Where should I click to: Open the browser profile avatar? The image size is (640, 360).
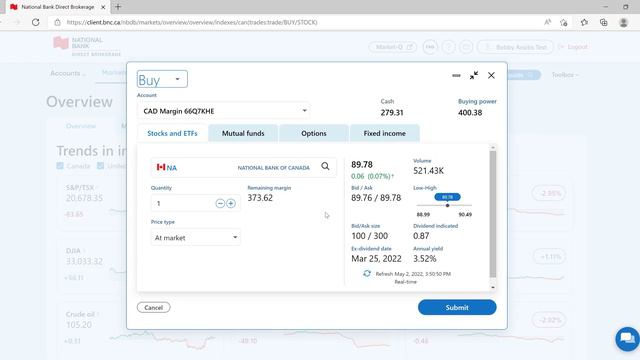623,22
